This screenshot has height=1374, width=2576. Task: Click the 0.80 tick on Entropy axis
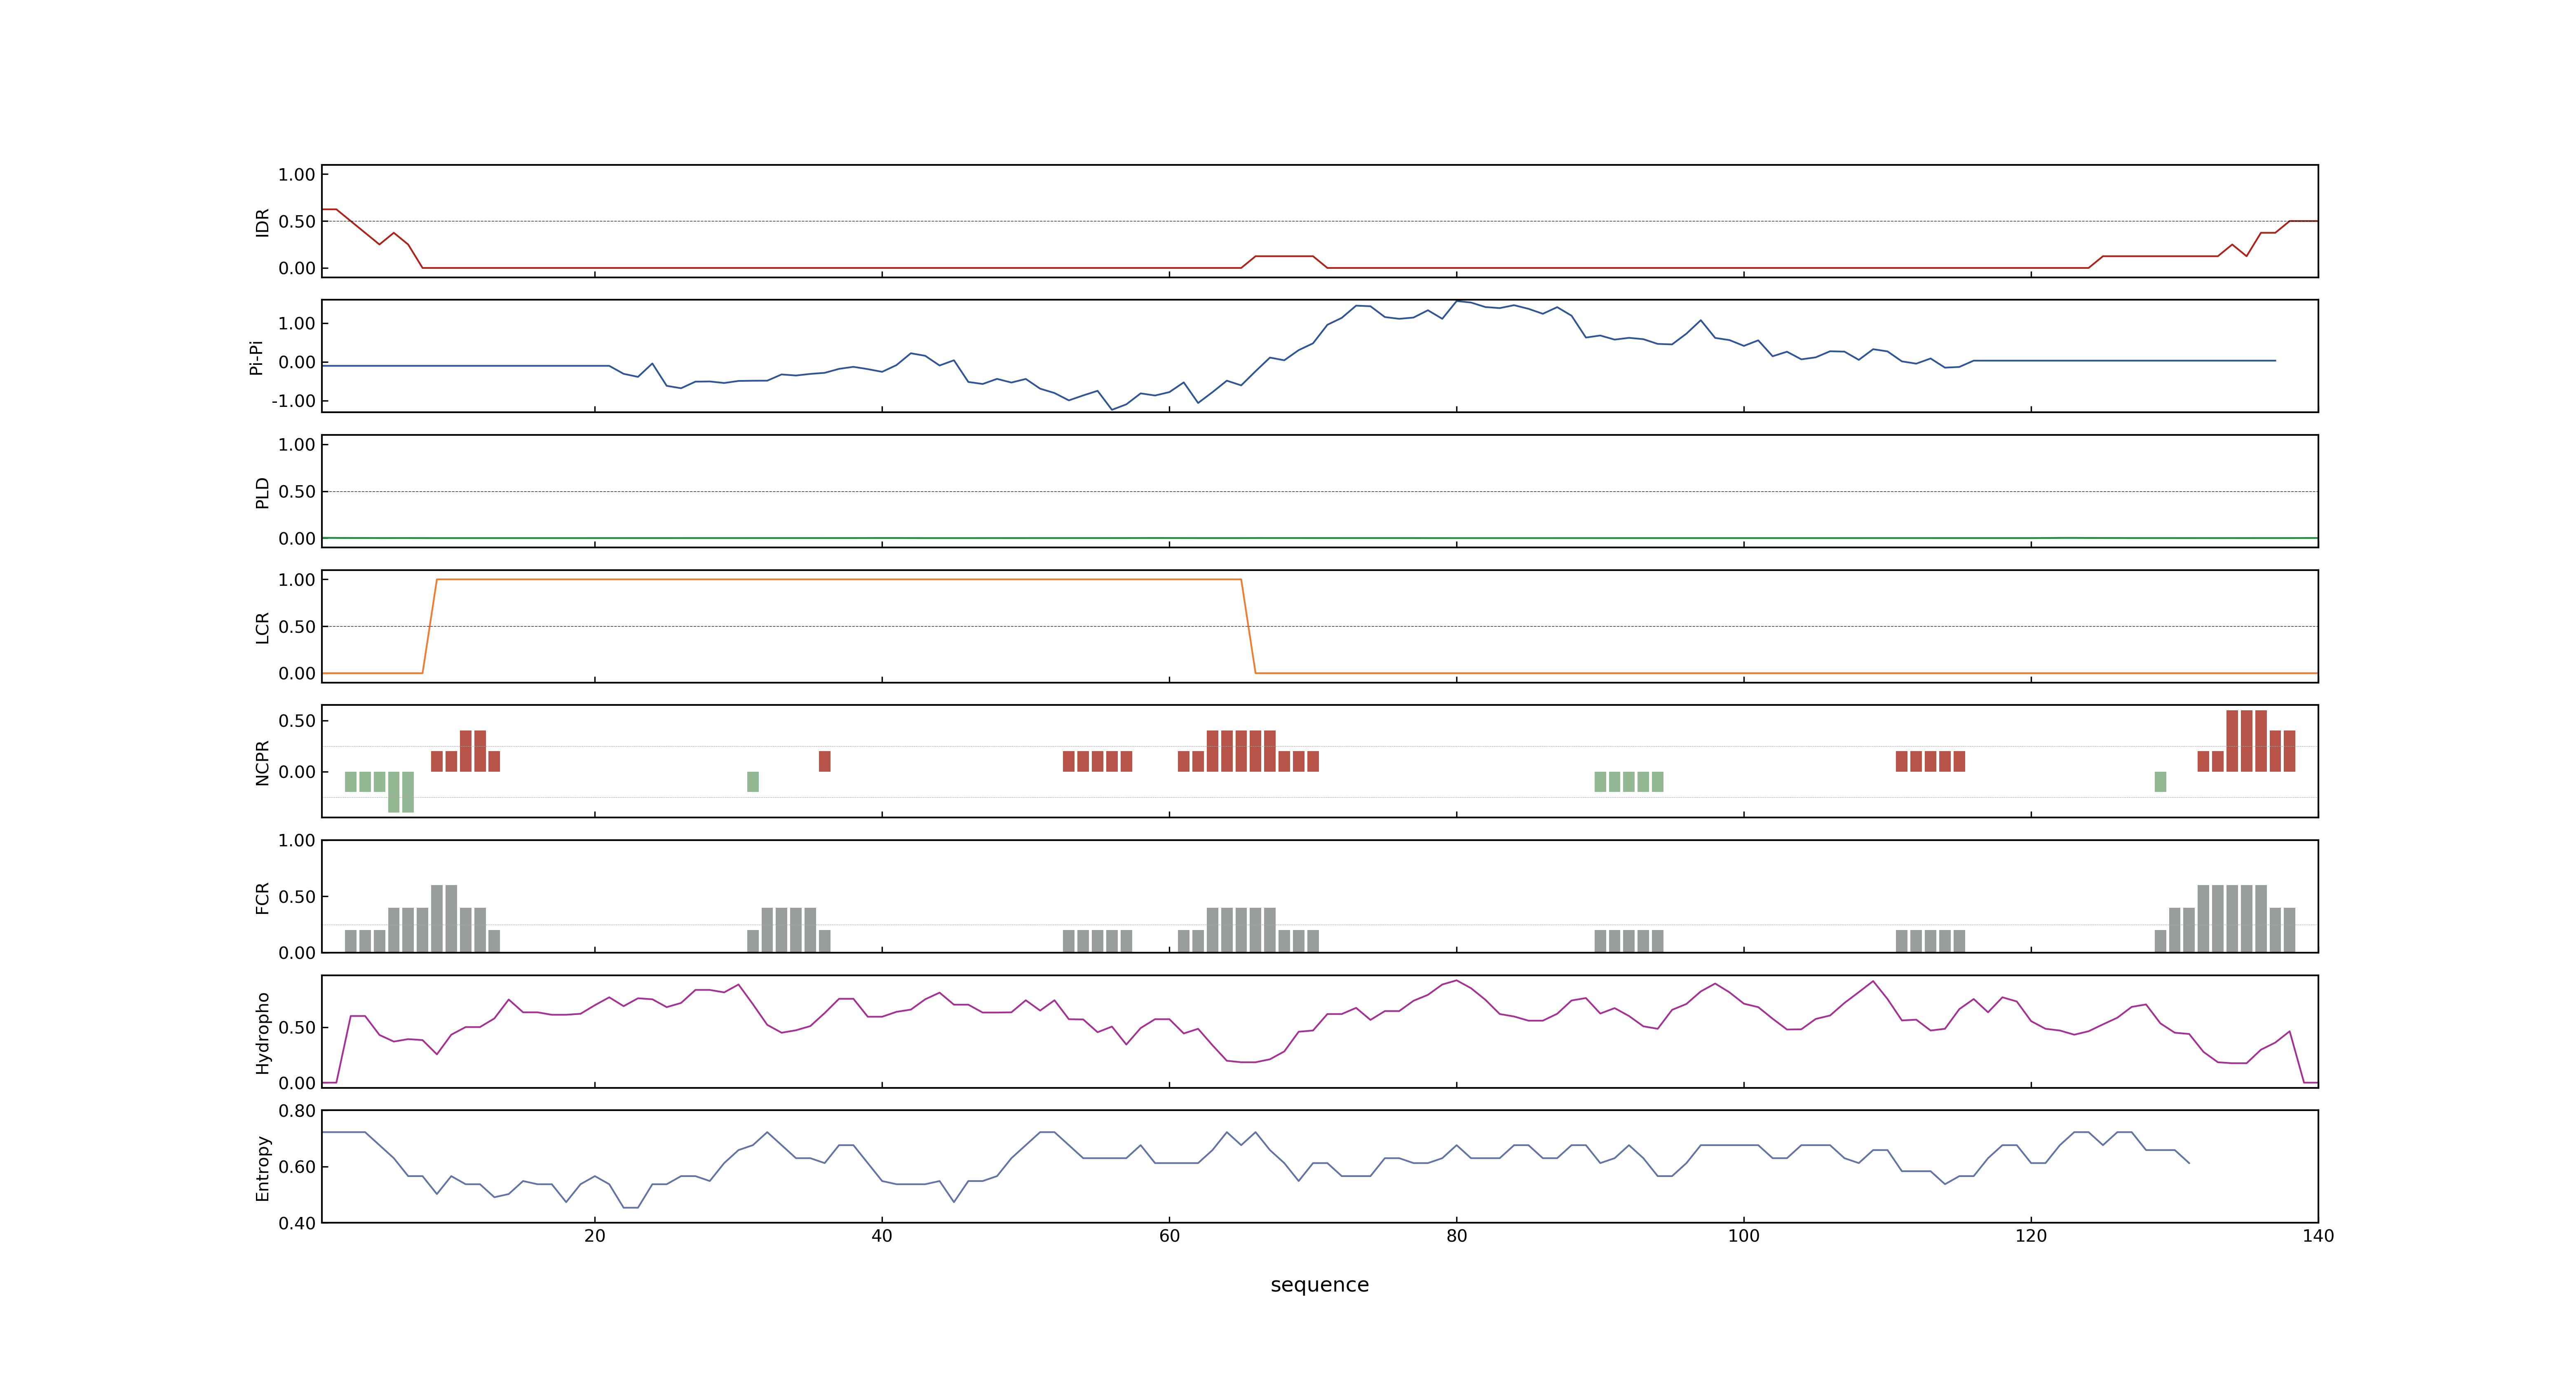pos(297,1111)
